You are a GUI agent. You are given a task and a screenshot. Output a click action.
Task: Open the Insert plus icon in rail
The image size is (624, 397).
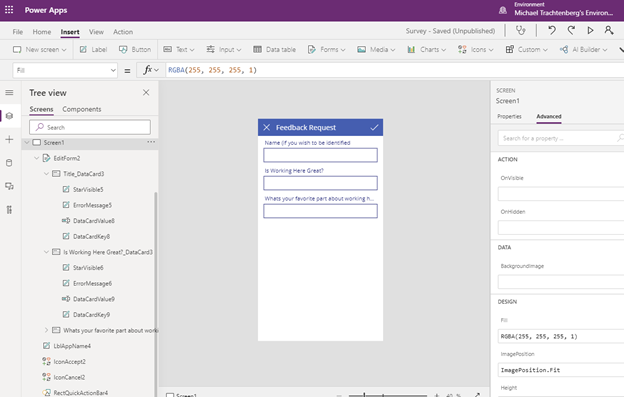pyautogui.click(x=9, y=139)
